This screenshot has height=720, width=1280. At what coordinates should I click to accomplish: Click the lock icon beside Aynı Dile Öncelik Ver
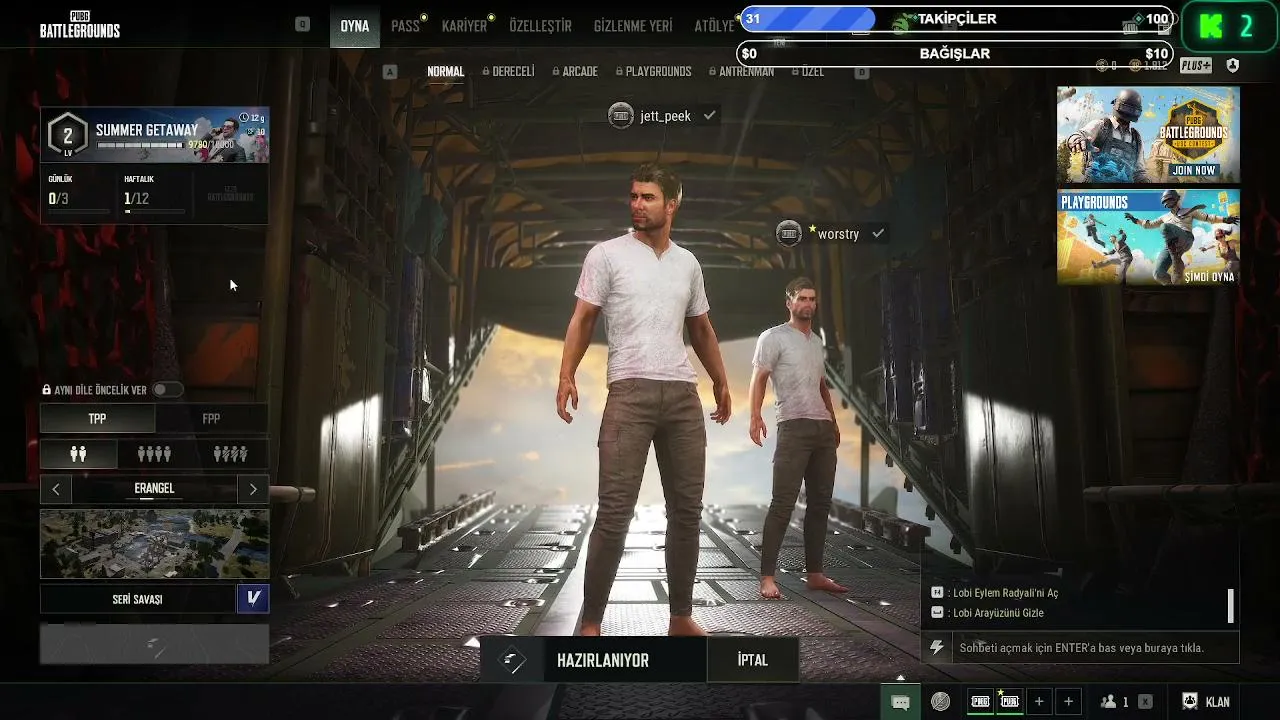(46, 390)
